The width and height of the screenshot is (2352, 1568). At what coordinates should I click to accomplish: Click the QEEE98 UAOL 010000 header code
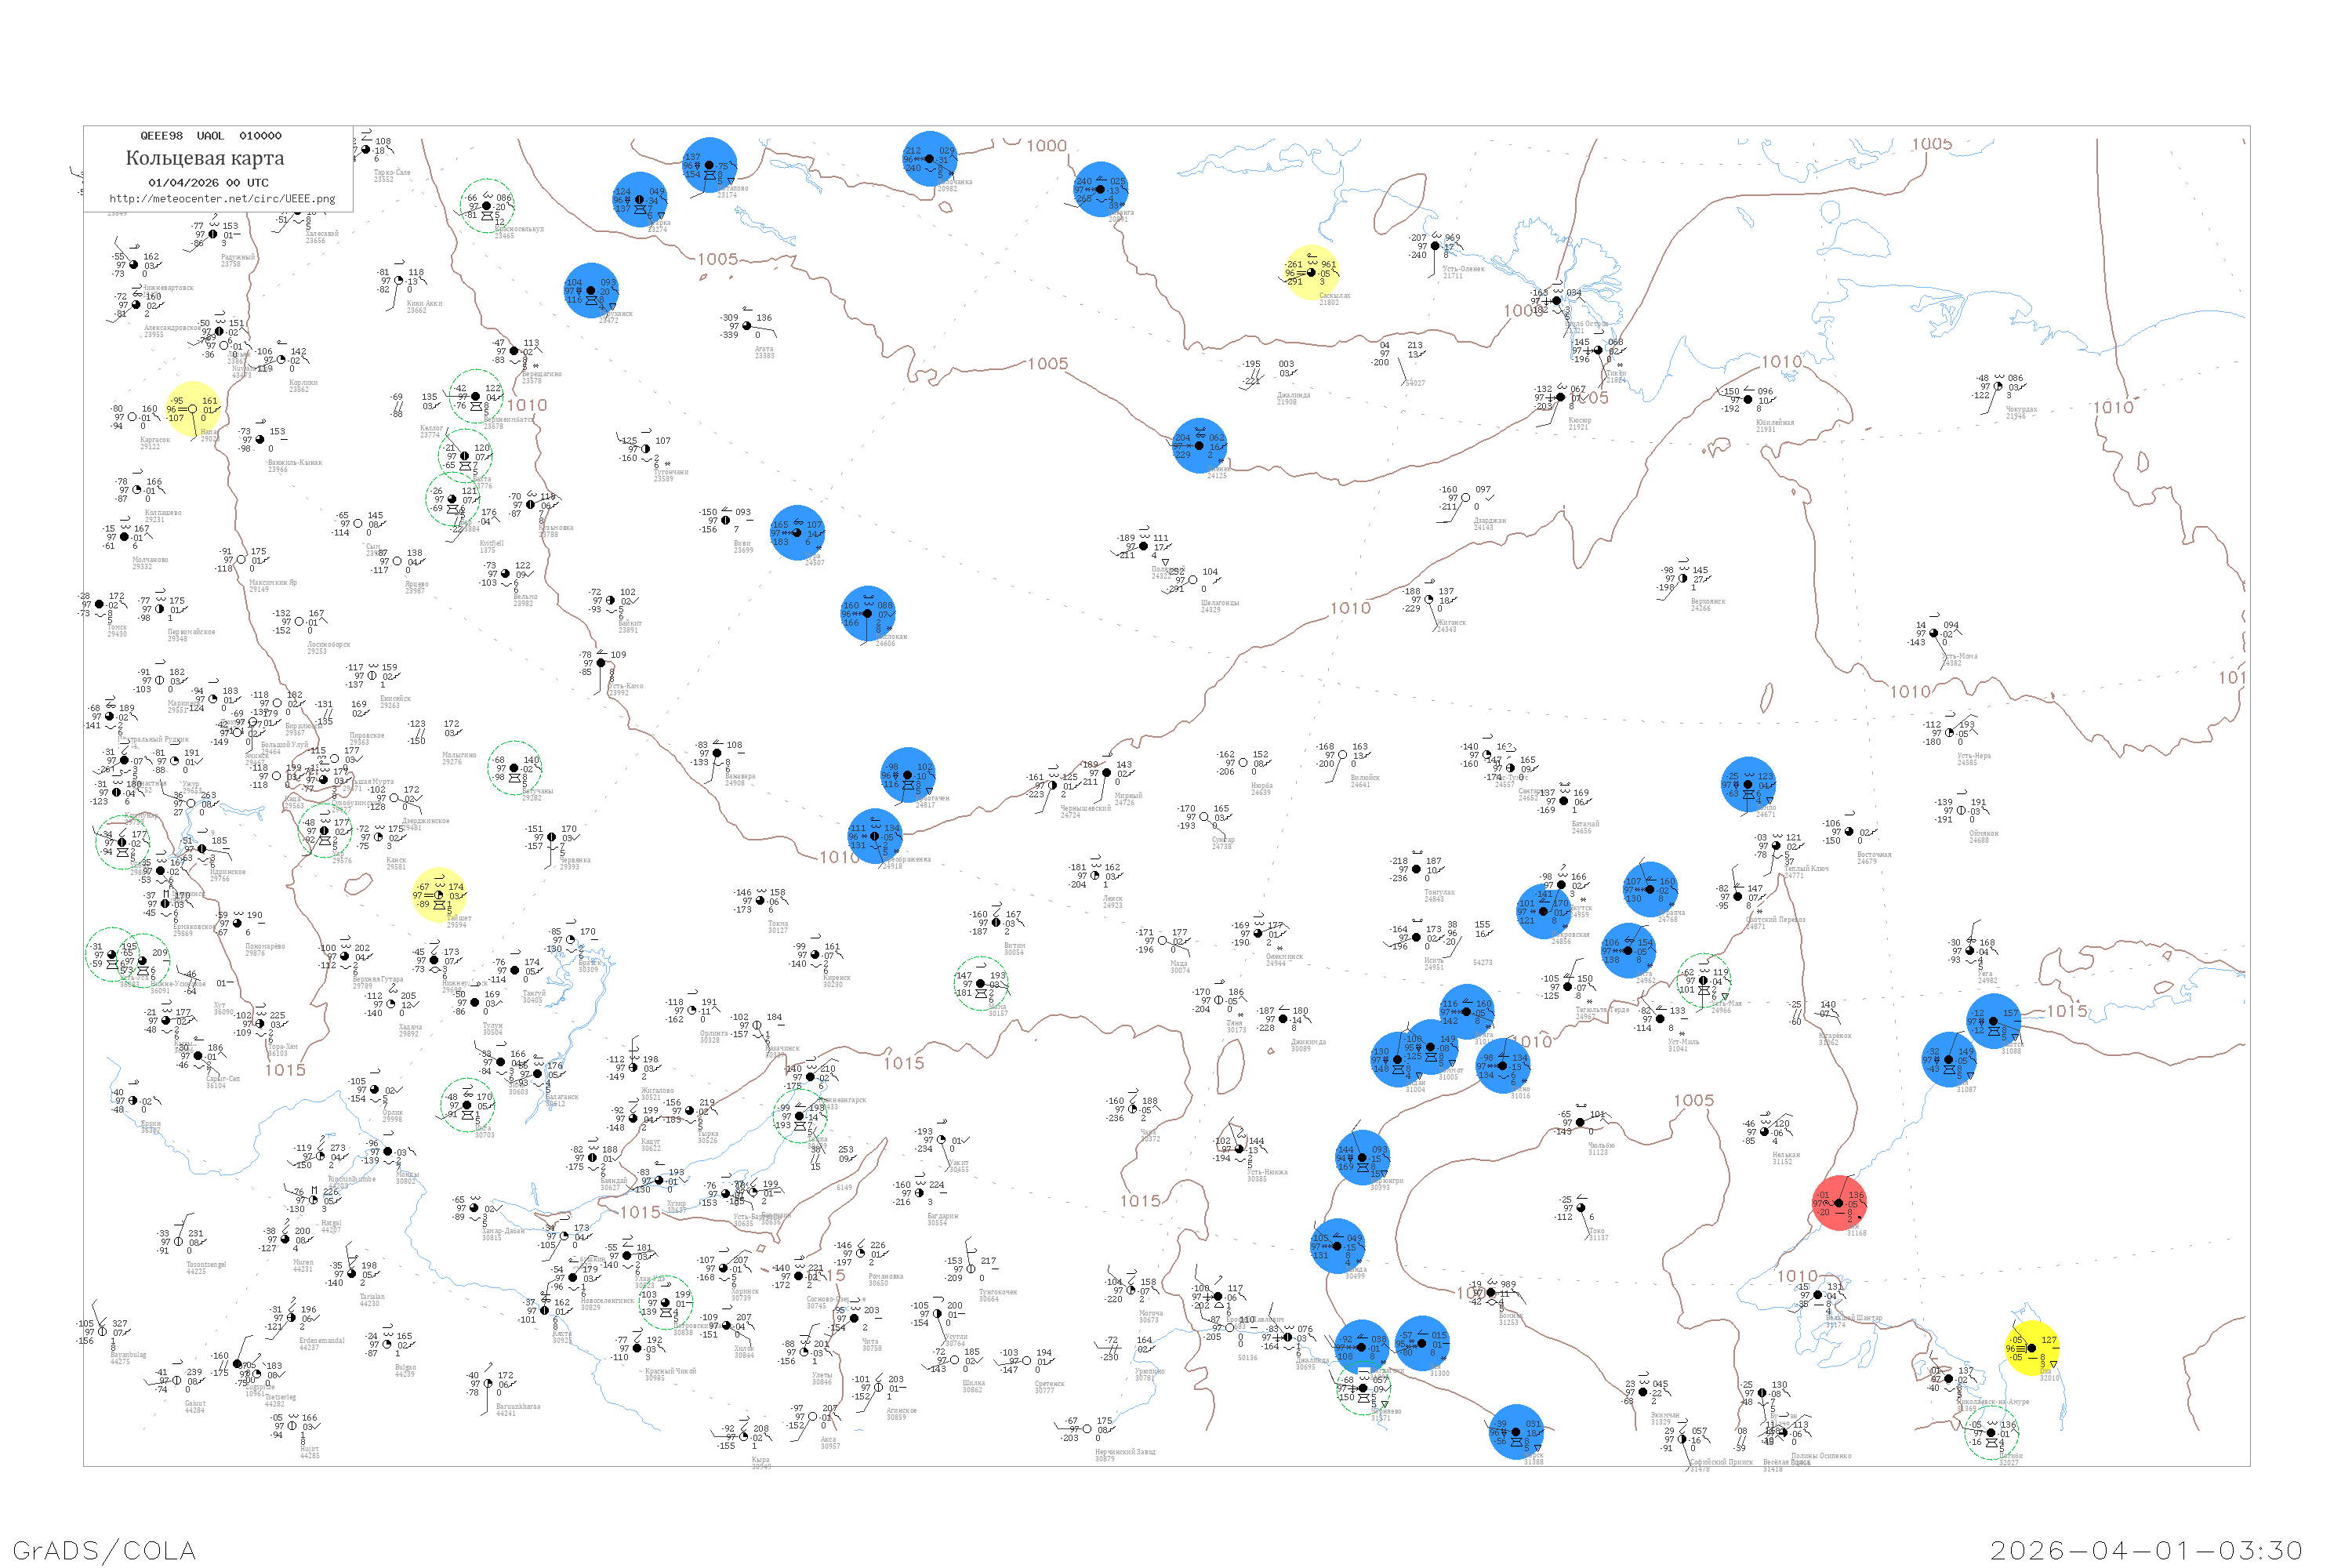[210, 135]
